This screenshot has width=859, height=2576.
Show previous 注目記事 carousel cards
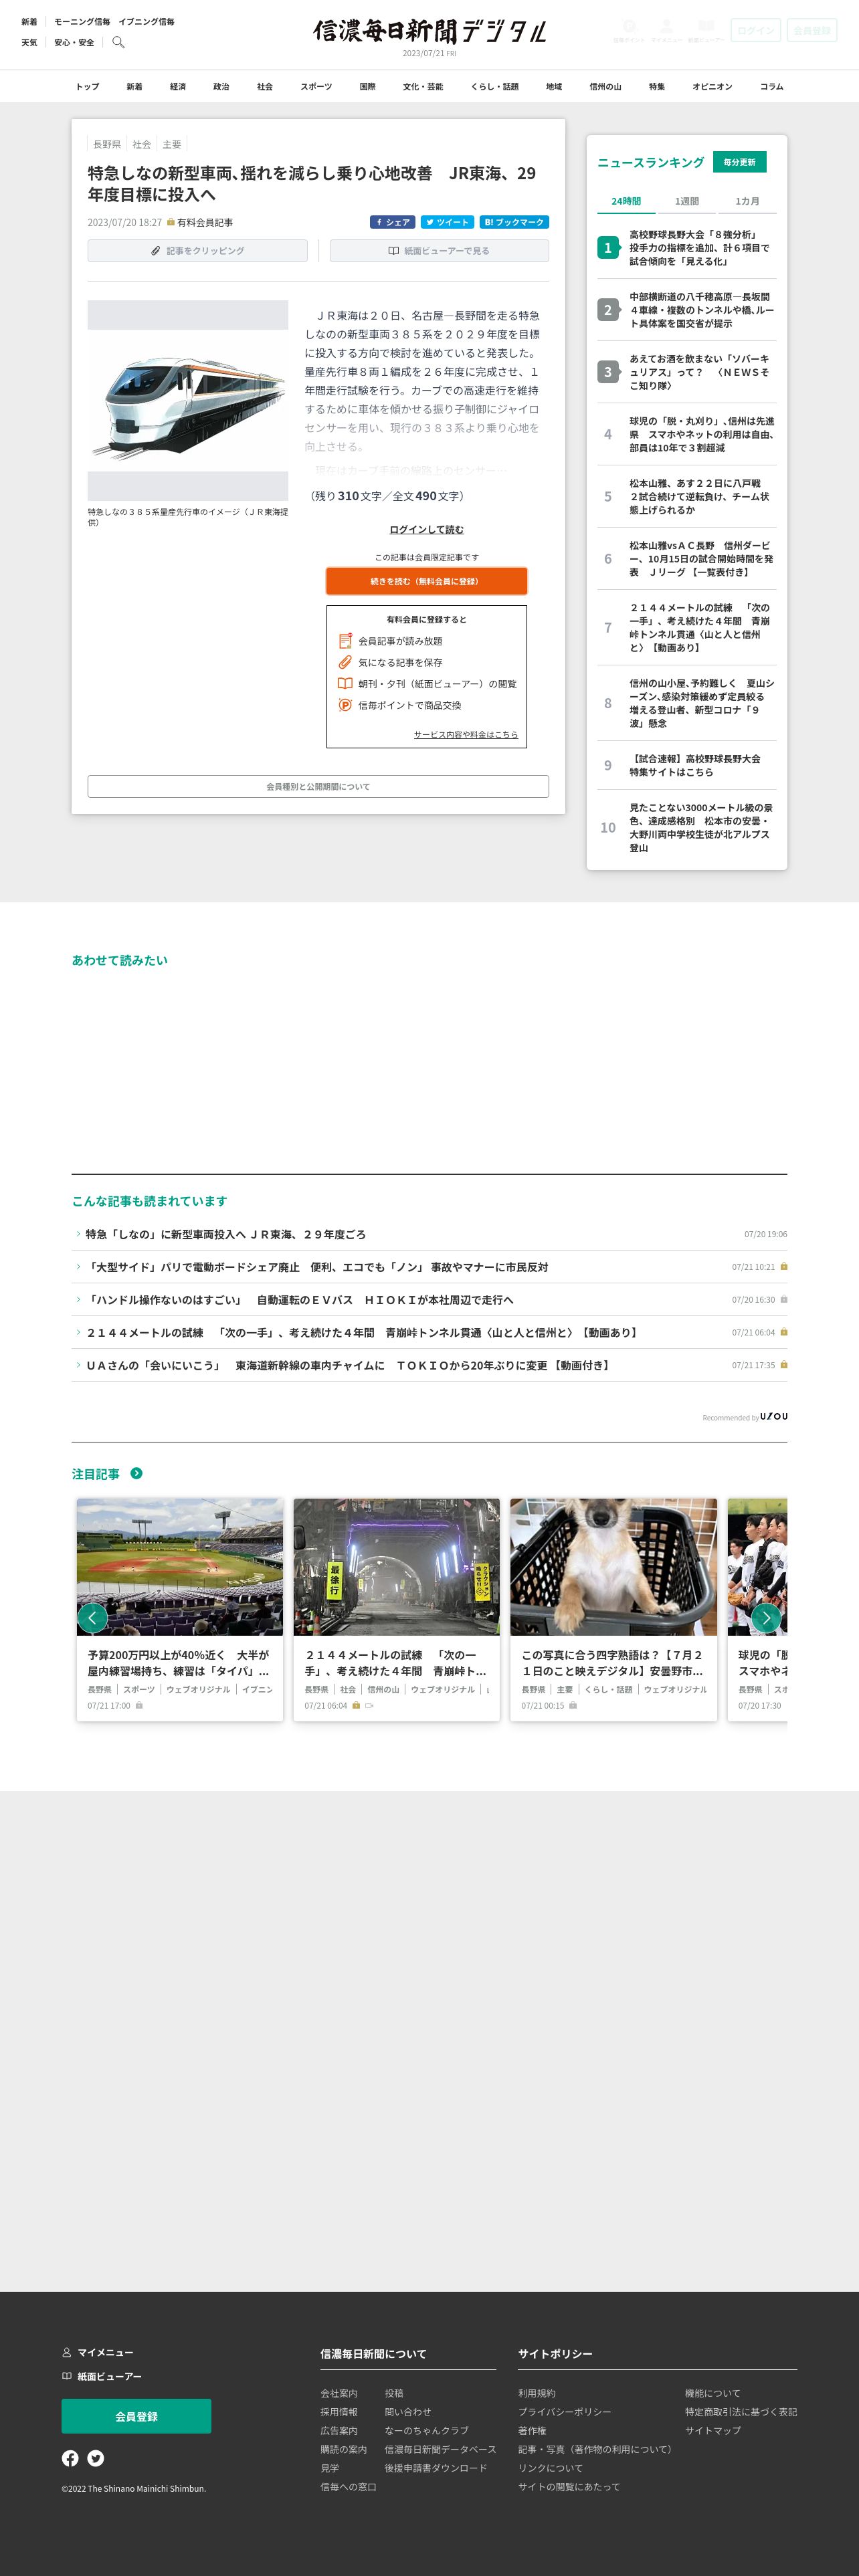point(92,1617)
